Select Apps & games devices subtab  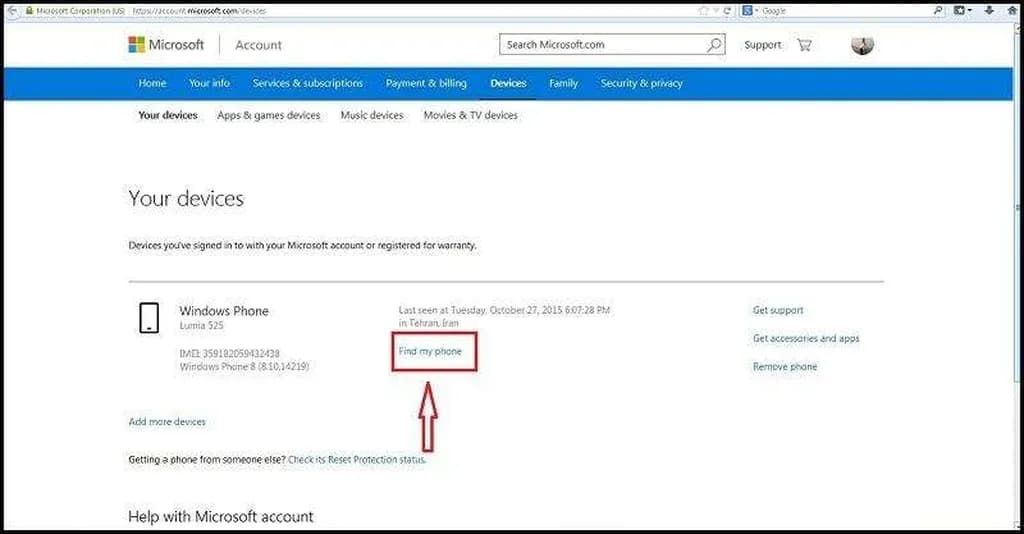click(269, 115)
